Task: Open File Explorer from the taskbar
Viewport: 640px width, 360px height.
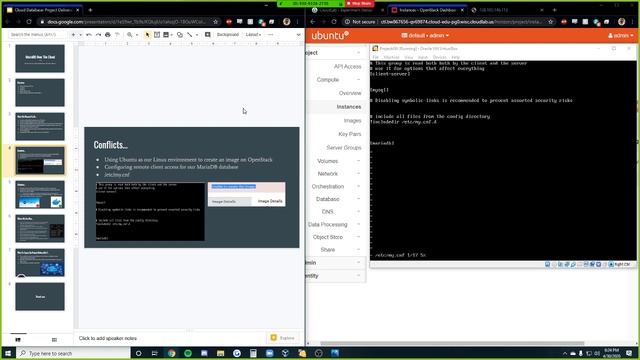Action: pyautogui.click(x=220, y=353)
